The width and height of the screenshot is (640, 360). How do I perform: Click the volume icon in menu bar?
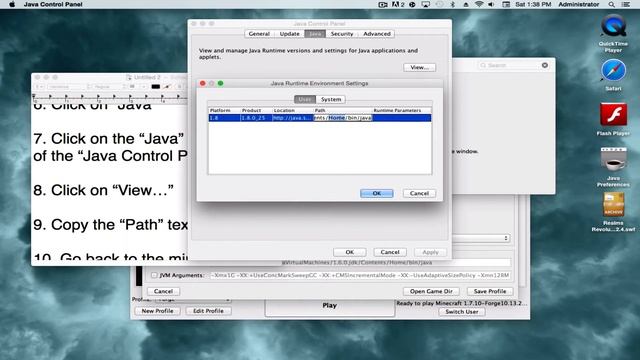[491, 4]
